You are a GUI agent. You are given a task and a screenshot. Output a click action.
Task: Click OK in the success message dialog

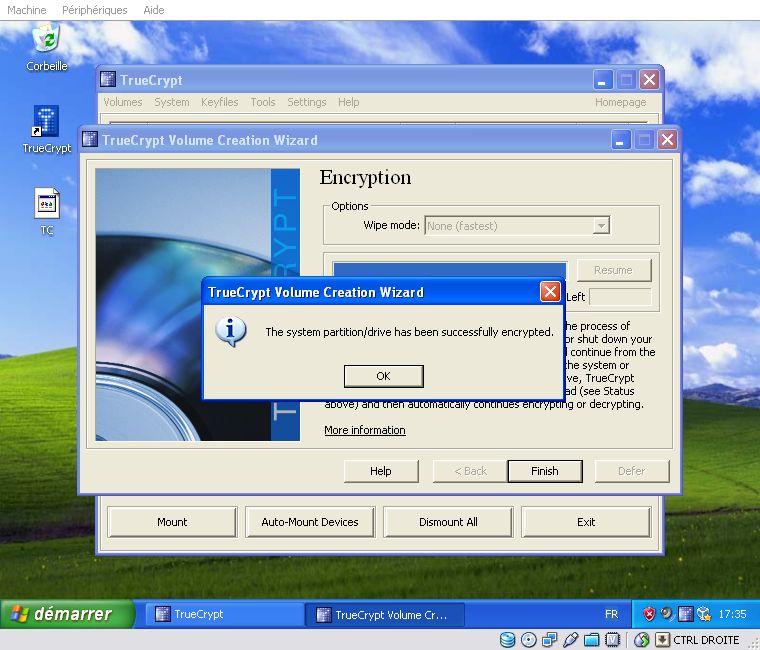click(383, 376)
